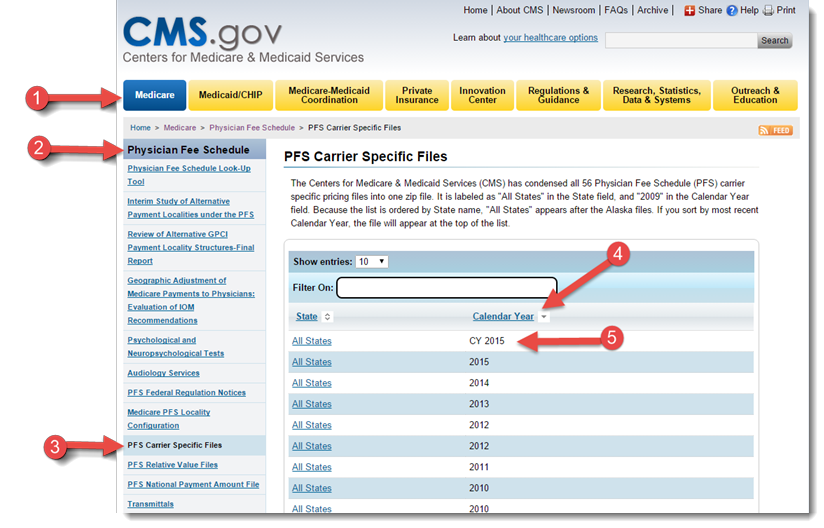Click the 'CY 2015' calendar year cell

(x=487, y=341)
